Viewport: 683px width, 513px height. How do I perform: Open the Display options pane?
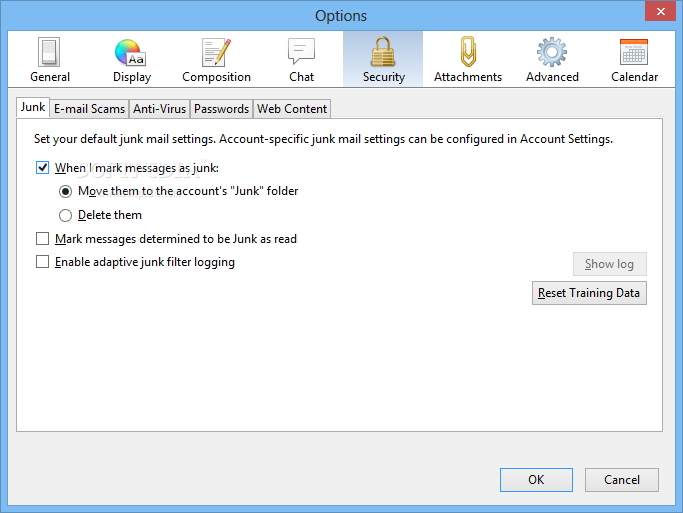132,60
